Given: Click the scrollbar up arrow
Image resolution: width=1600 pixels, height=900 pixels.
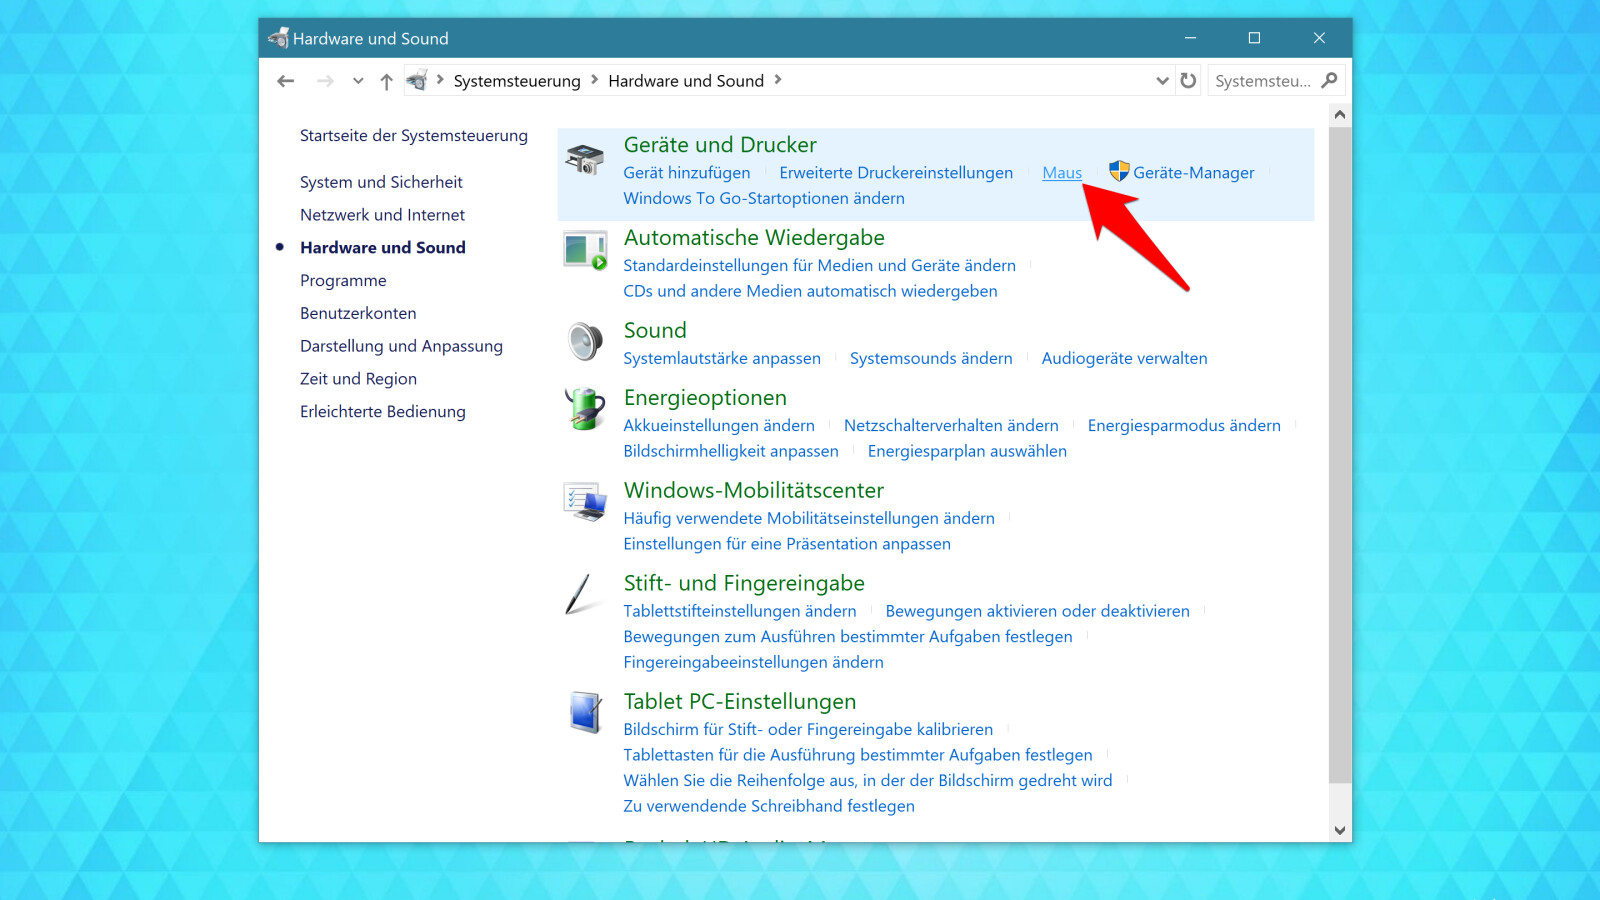Looking at the screenshot, I should click(x=1340, y=114).
